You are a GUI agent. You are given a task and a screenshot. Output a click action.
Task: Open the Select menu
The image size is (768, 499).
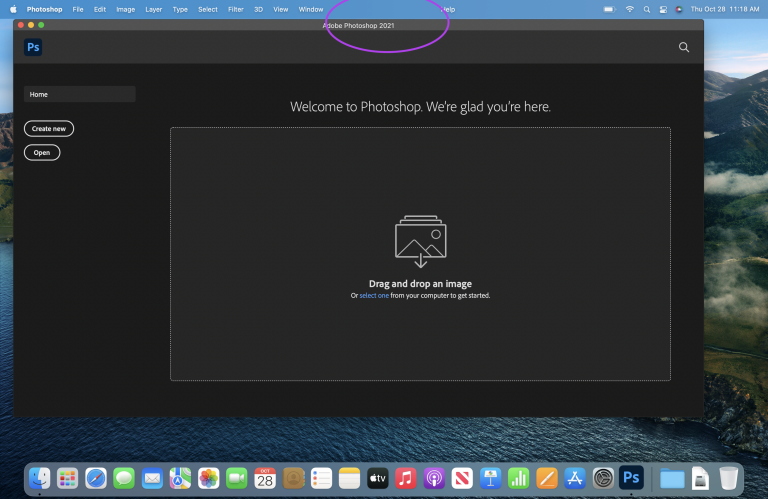coord(208,9)
